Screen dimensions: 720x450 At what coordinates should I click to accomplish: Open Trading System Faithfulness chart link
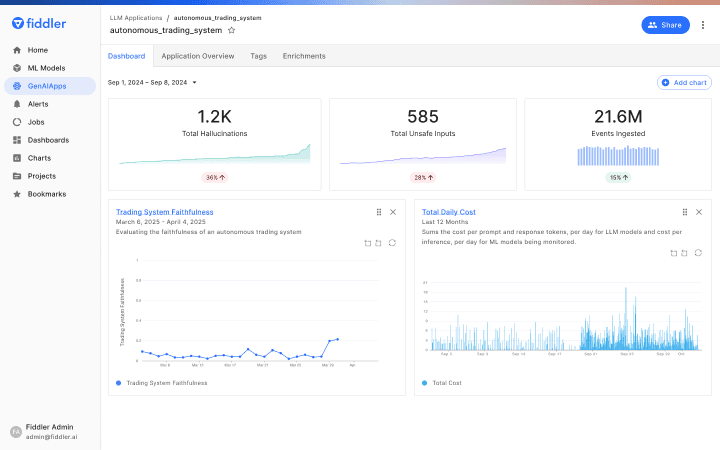coord(164,212)
